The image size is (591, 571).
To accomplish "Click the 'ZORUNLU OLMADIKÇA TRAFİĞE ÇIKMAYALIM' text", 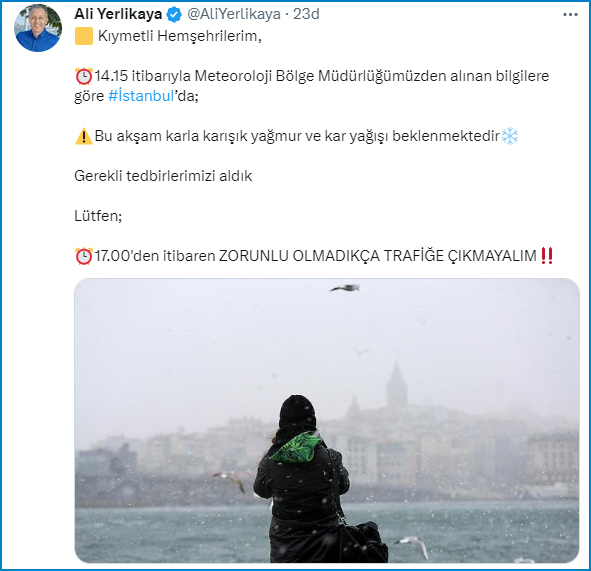I will tap(378, 256).
